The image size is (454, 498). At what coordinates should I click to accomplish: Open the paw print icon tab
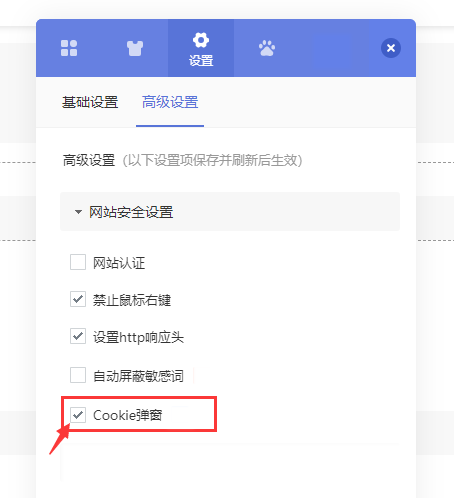point(267,48)
